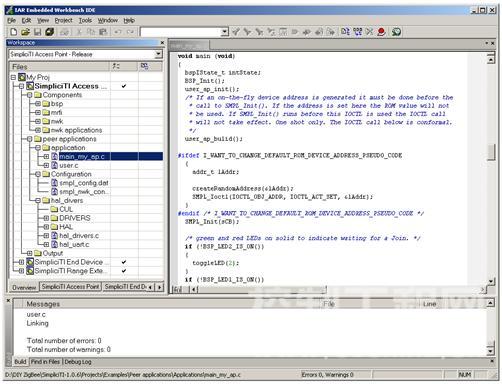
Task: Collapse the My Proj workspace node
Action: [x=13, y=77]
